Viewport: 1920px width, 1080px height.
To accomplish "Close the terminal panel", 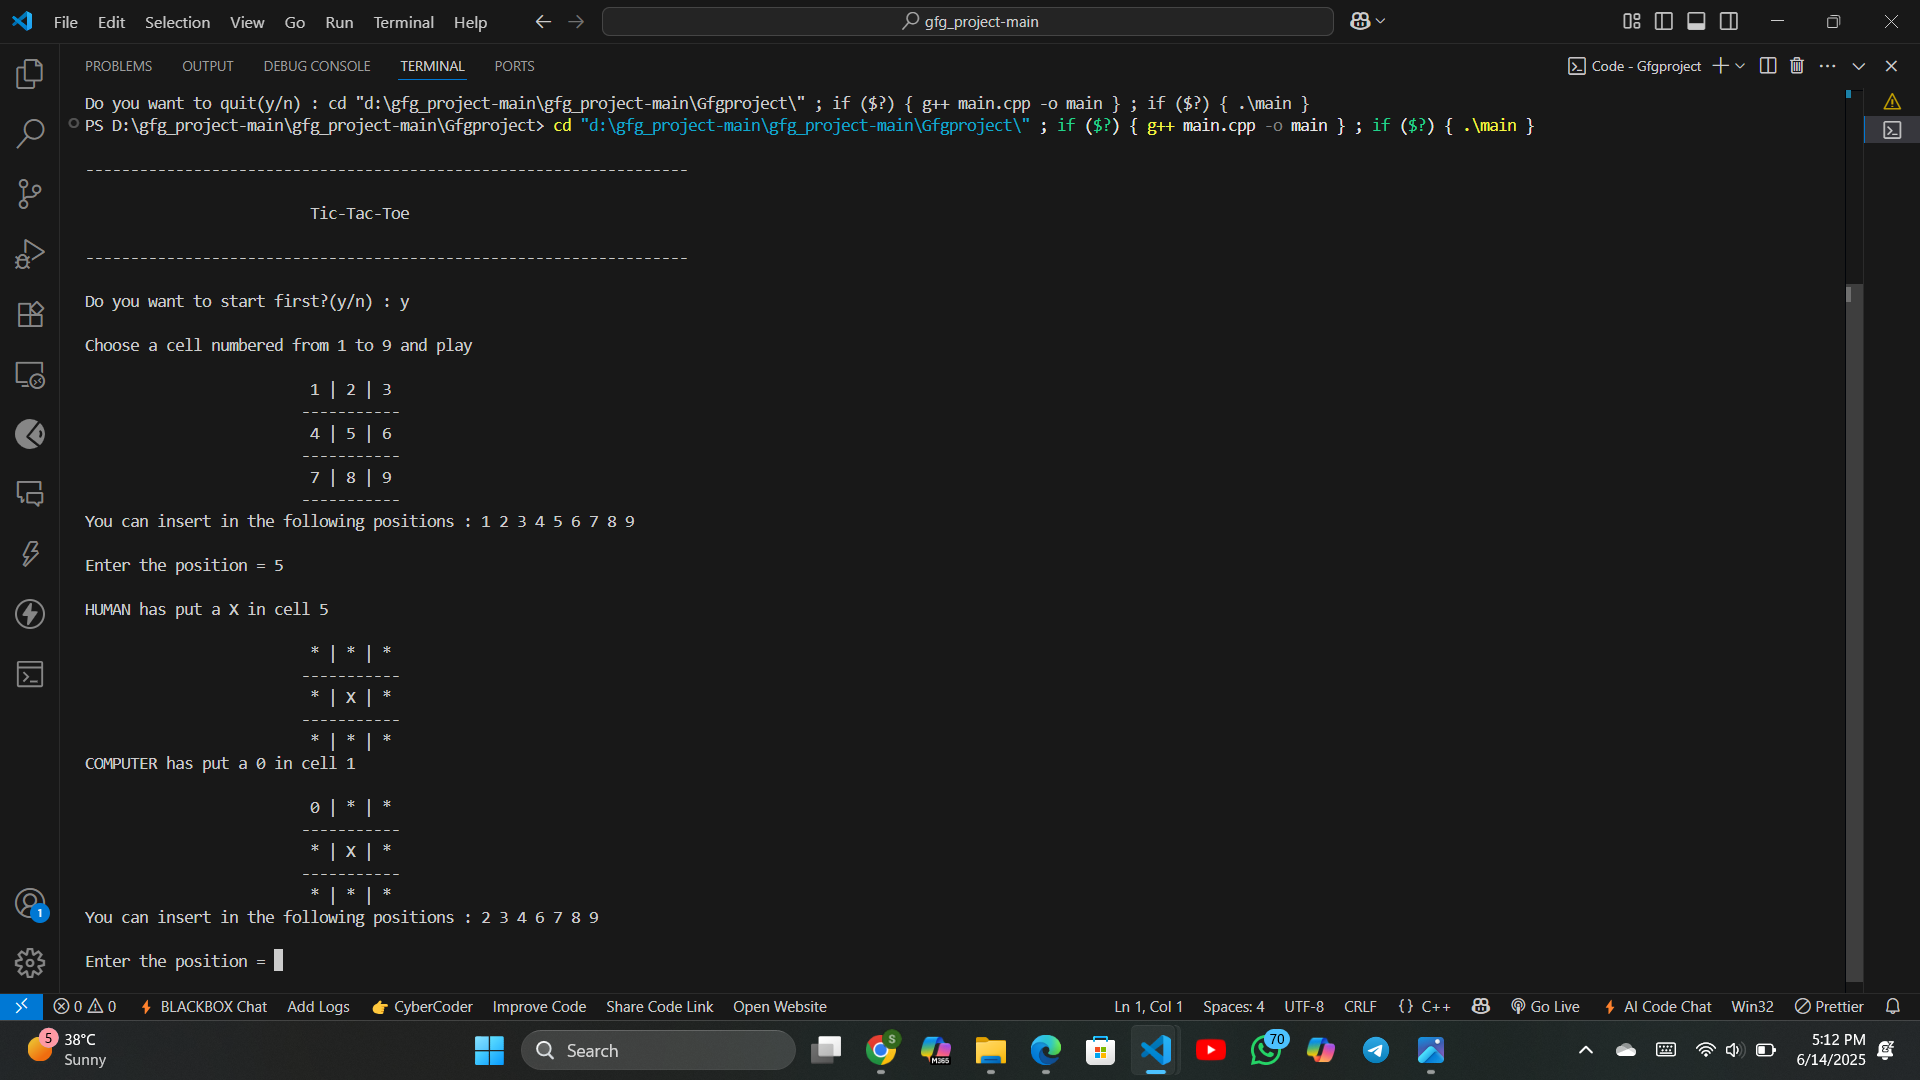I will 1891,66.
